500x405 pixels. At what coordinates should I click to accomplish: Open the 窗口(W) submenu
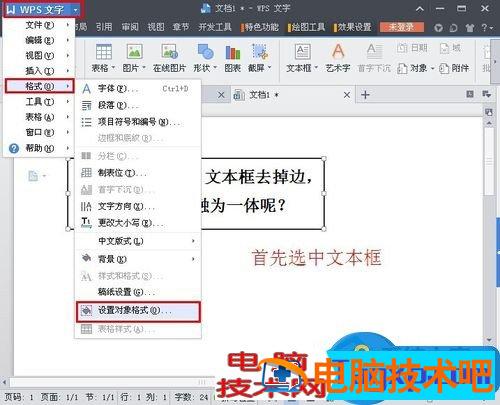(x=38, y=133)
